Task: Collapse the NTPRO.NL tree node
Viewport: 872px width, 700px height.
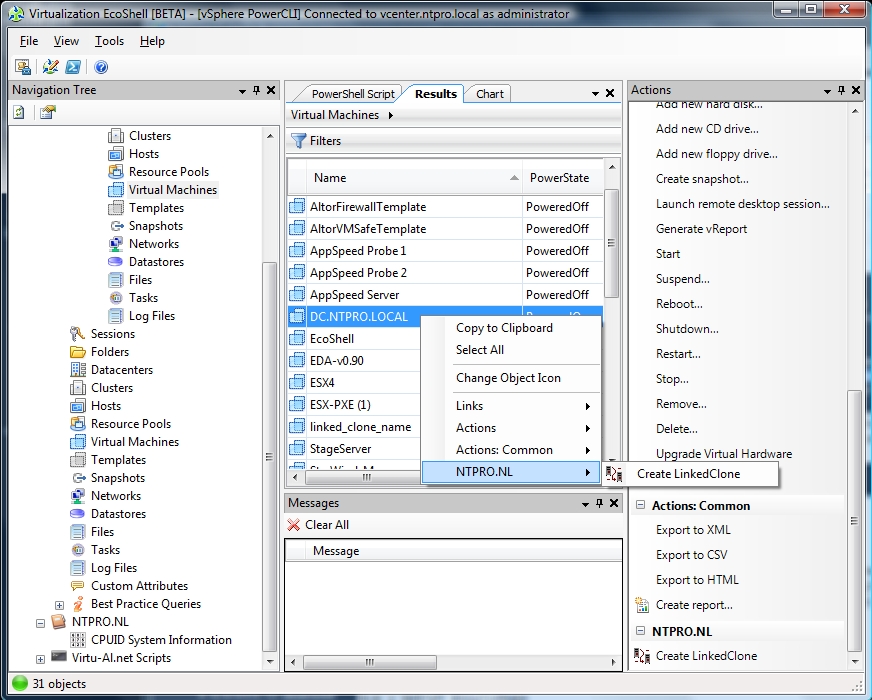Action: tap(41, 623)
